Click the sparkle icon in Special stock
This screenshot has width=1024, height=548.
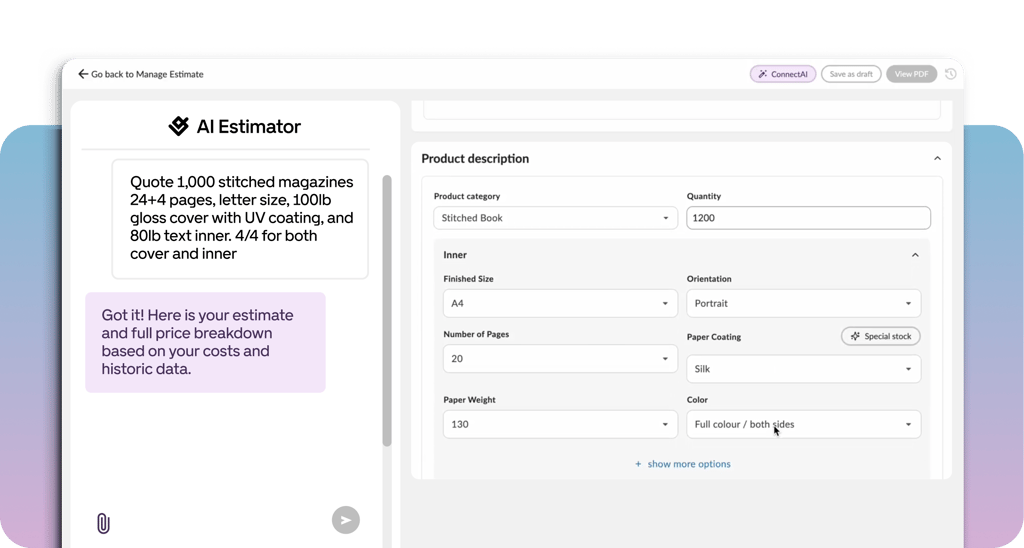pyautogui.click(x=855, y=336)
